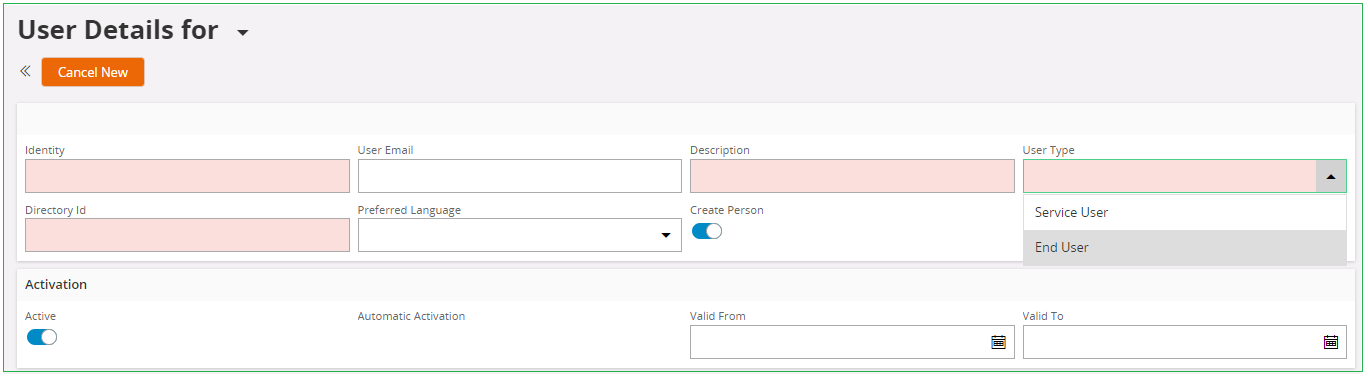Click the double chevron collapse icon
Viewport: 1368px width, 377px height.
tap(25, 72)
